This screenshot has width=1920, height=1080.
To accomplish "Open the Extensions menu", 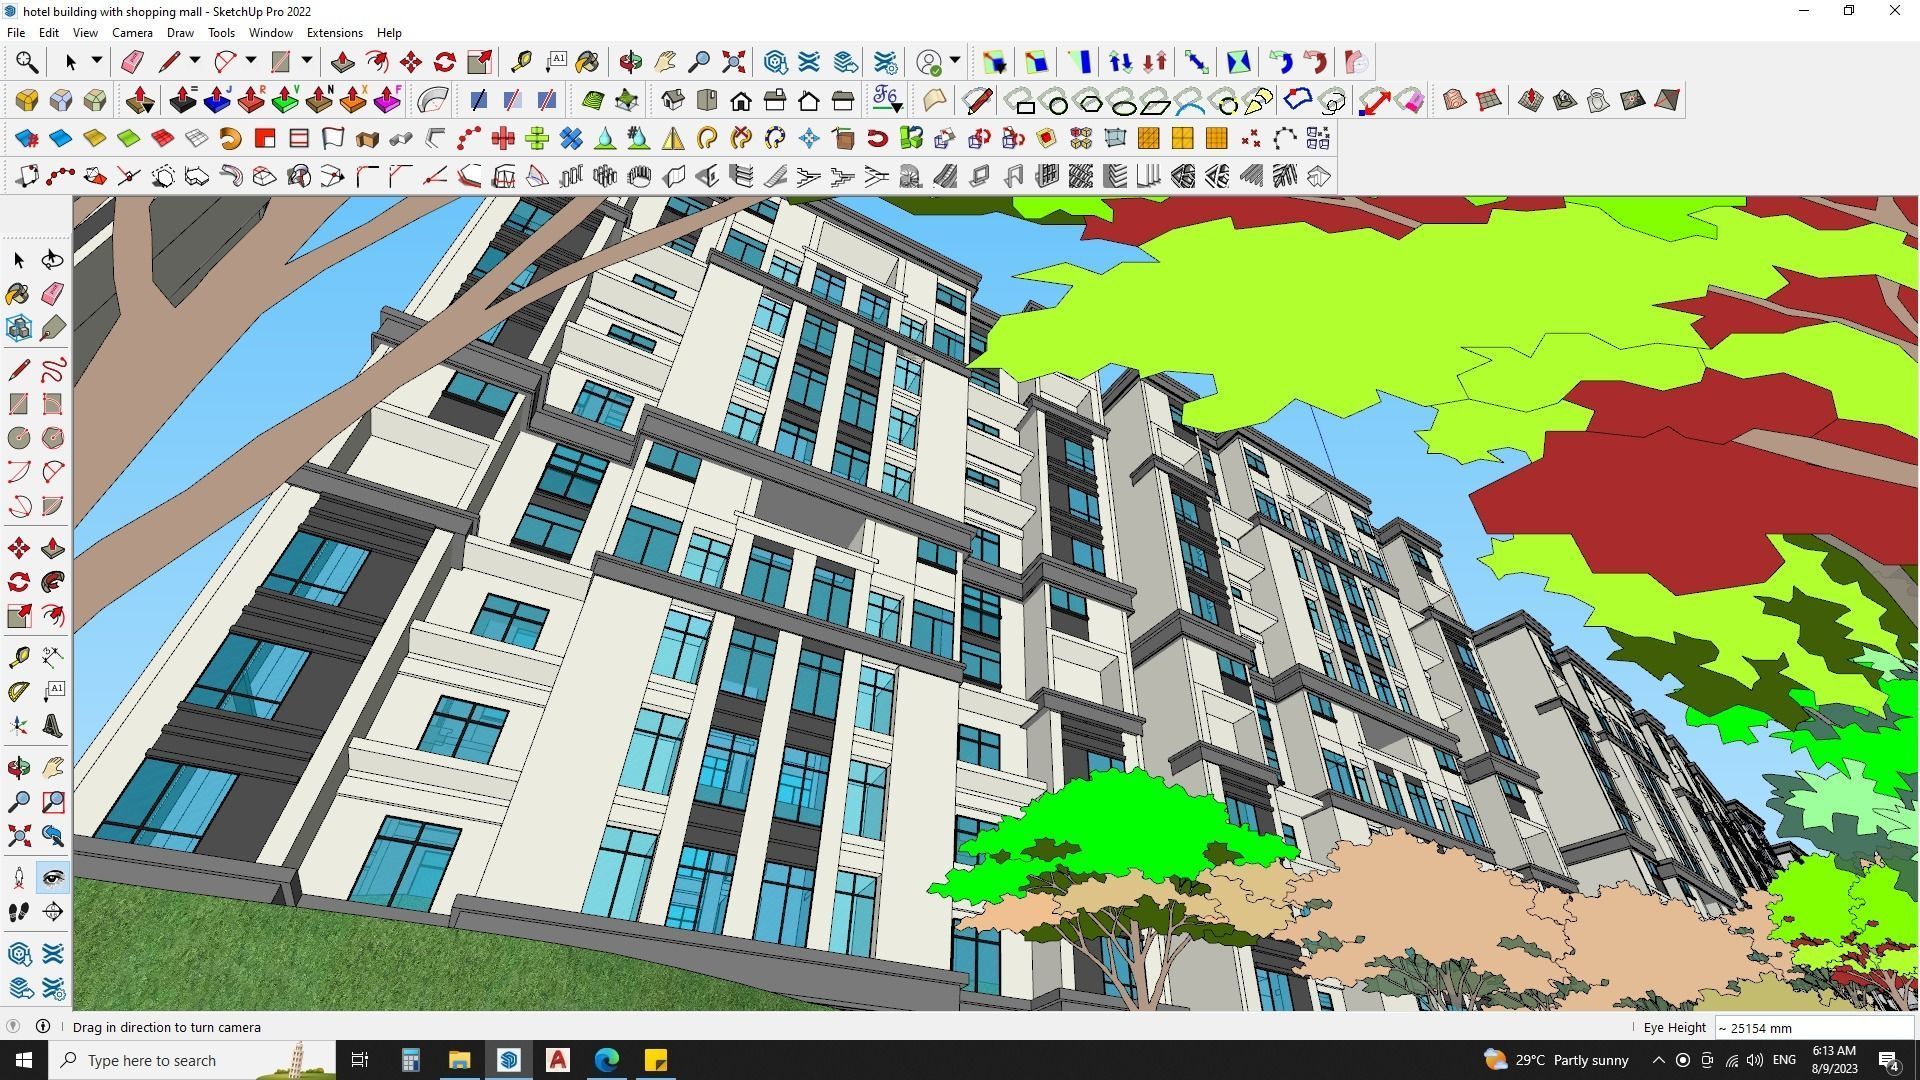I will point(334,33).
